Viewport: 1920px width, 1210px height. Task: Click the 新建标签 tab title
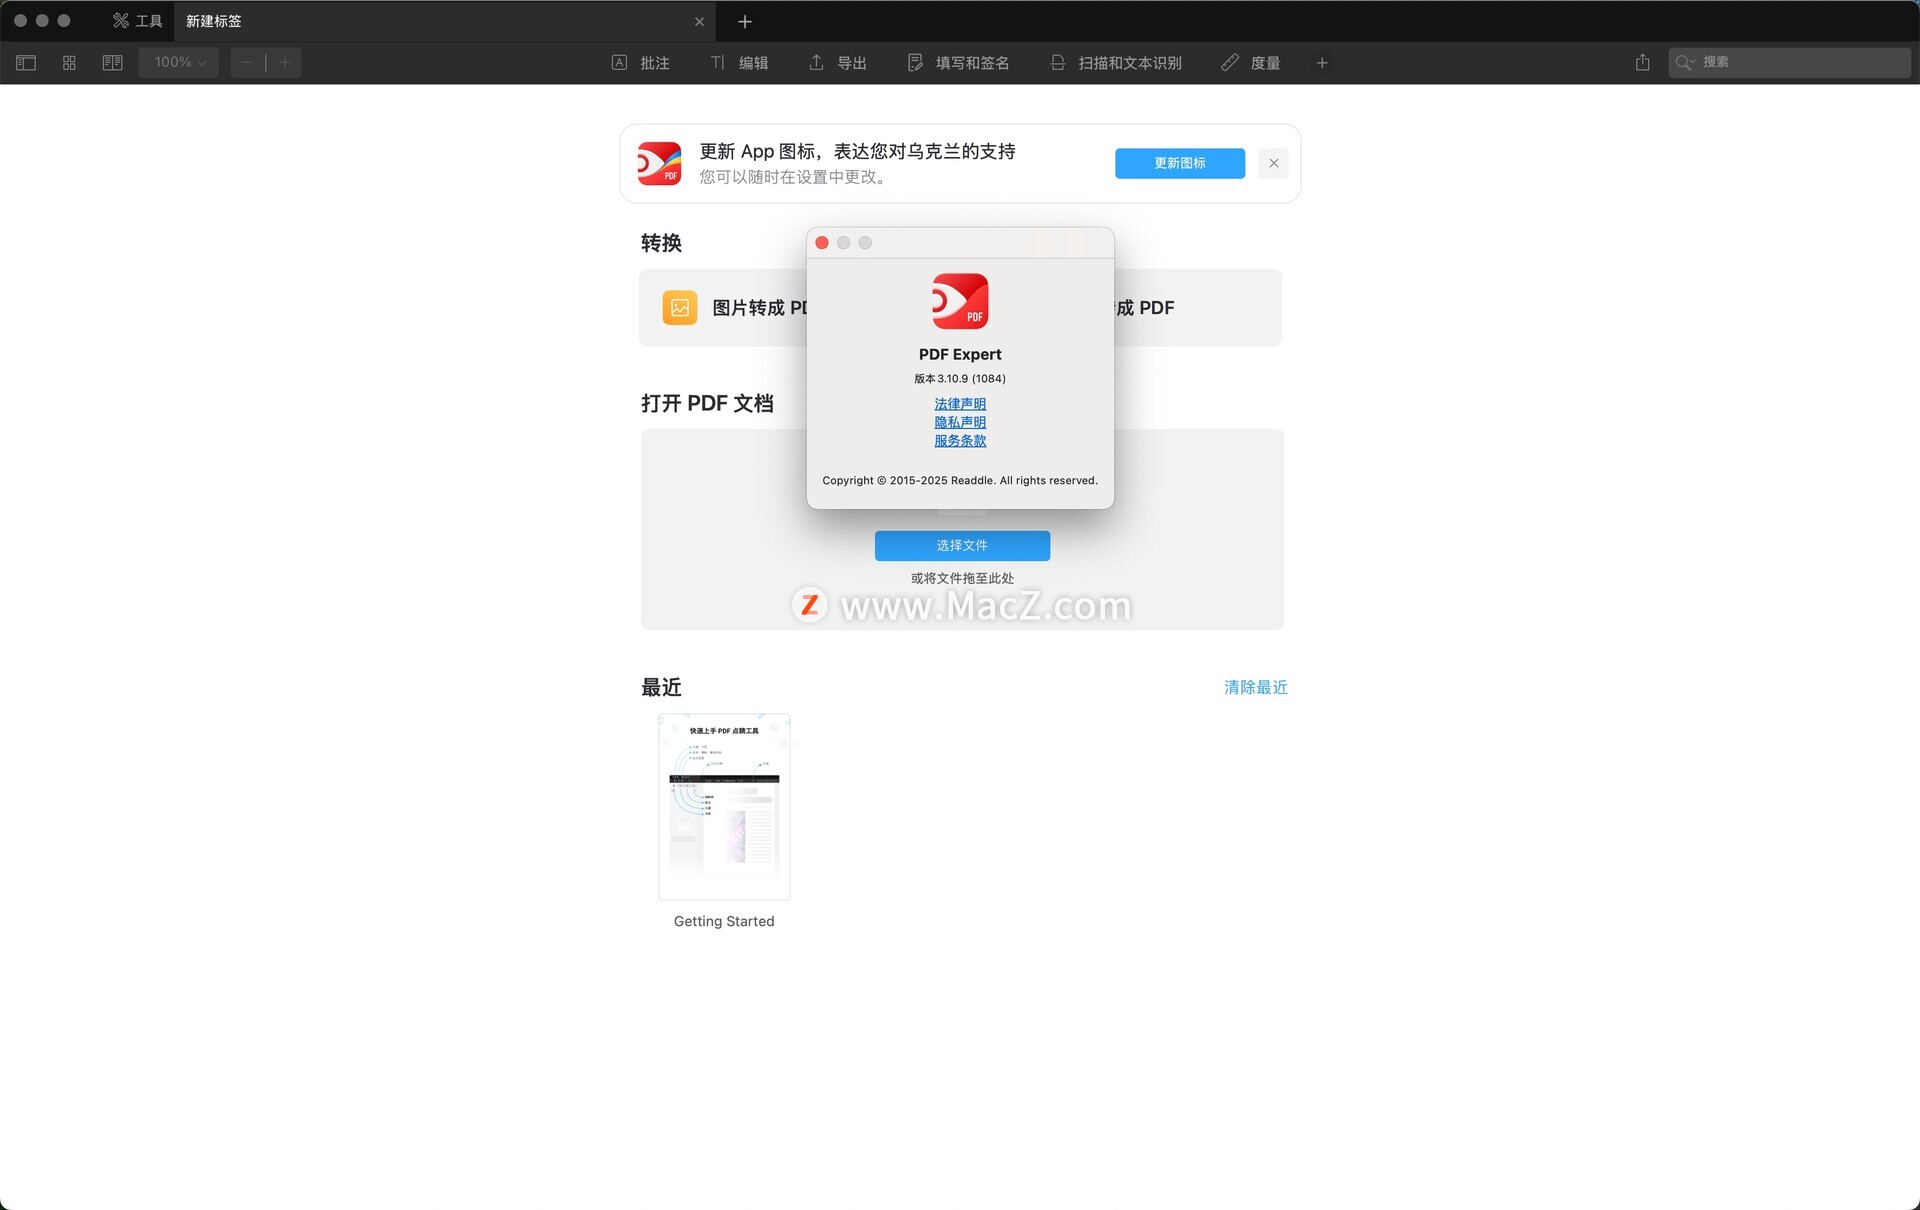click(214, 21)
